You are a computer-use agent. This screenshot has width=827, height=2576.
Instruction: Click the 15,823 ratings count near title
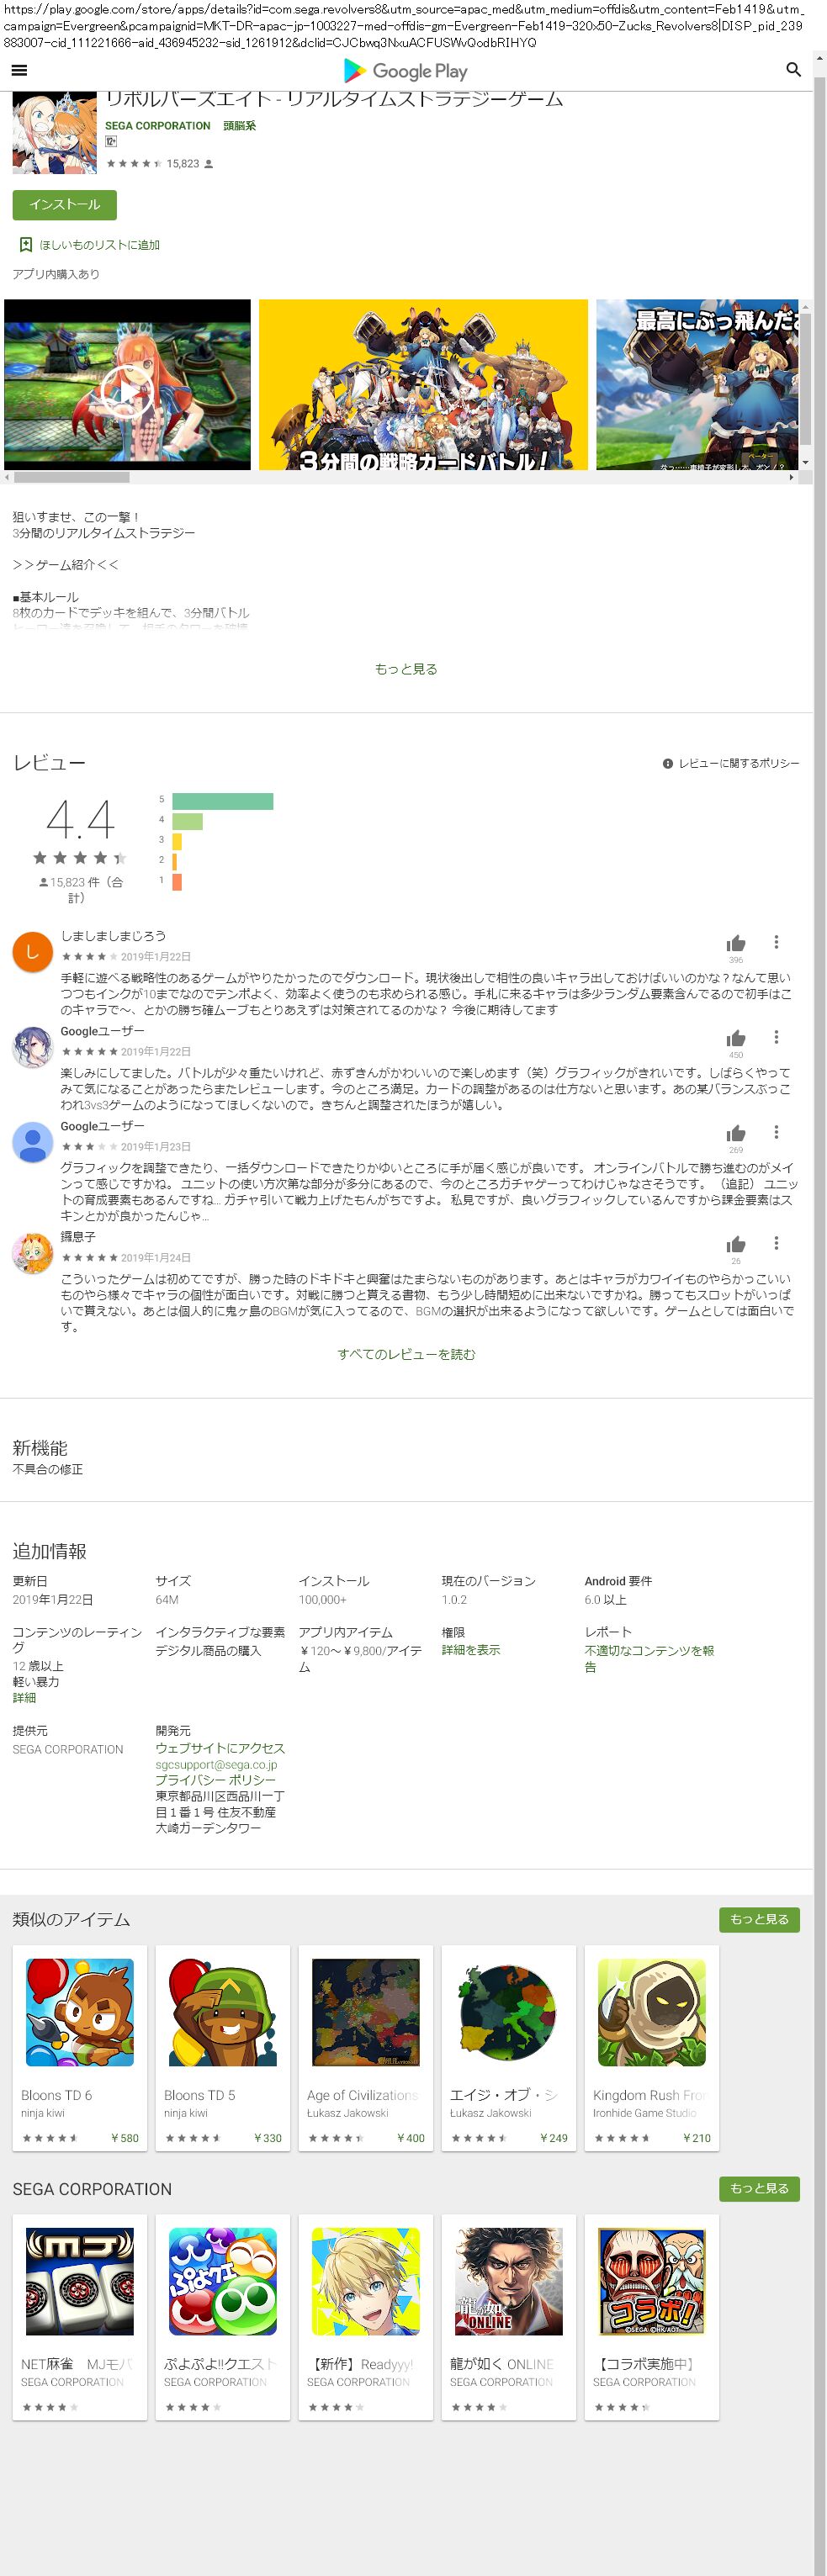tap(183, 163)
